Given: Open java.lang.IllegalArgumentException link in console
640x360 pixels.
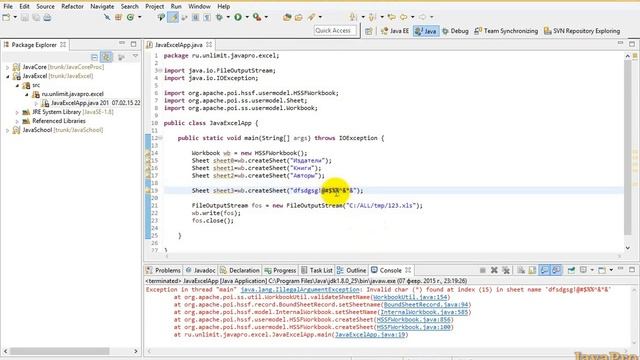Looking at the screenshot, I should (300, 289).
